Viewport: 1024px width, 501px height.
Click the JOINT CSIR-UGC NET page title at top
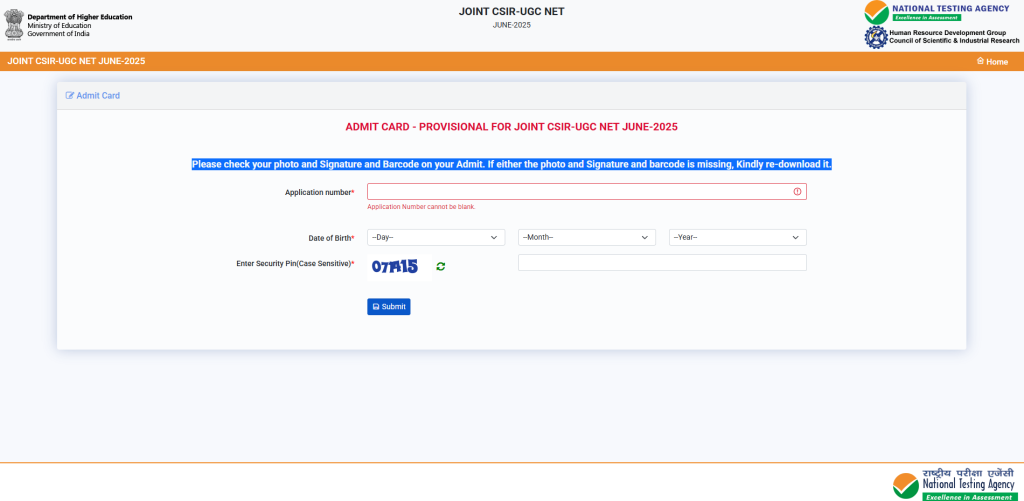(511, 12)
